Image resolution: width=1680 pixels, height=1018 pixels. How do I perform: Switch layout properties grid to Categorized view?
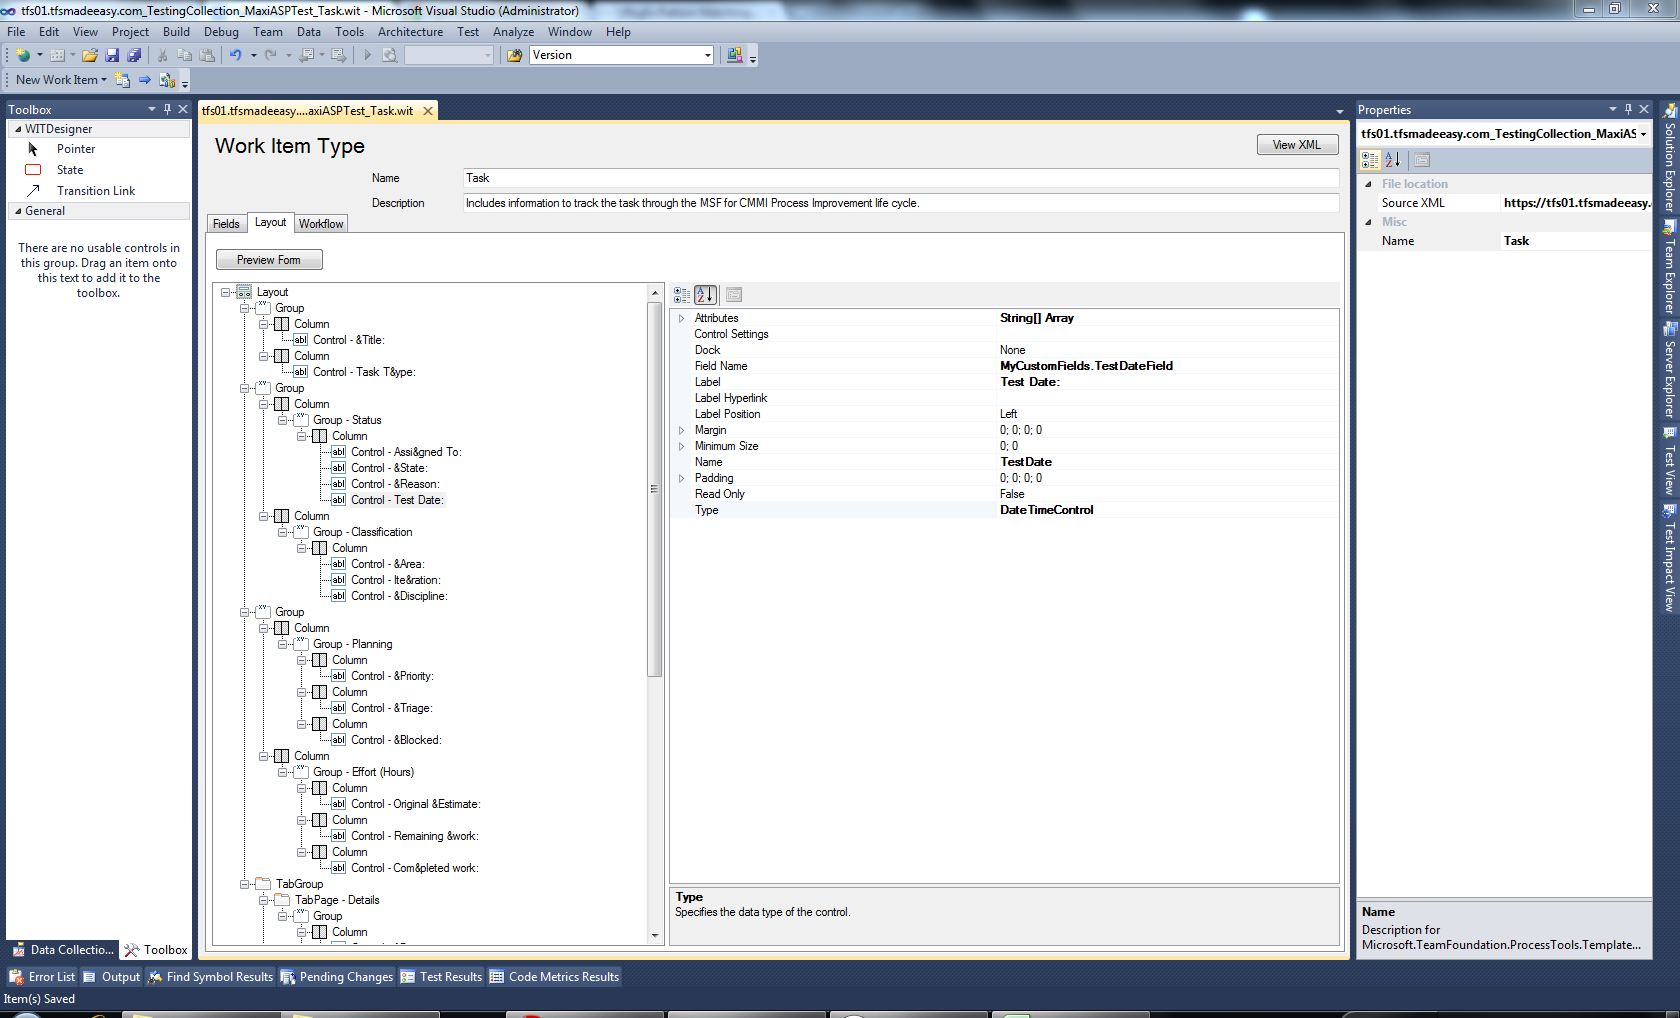point(682,295)
